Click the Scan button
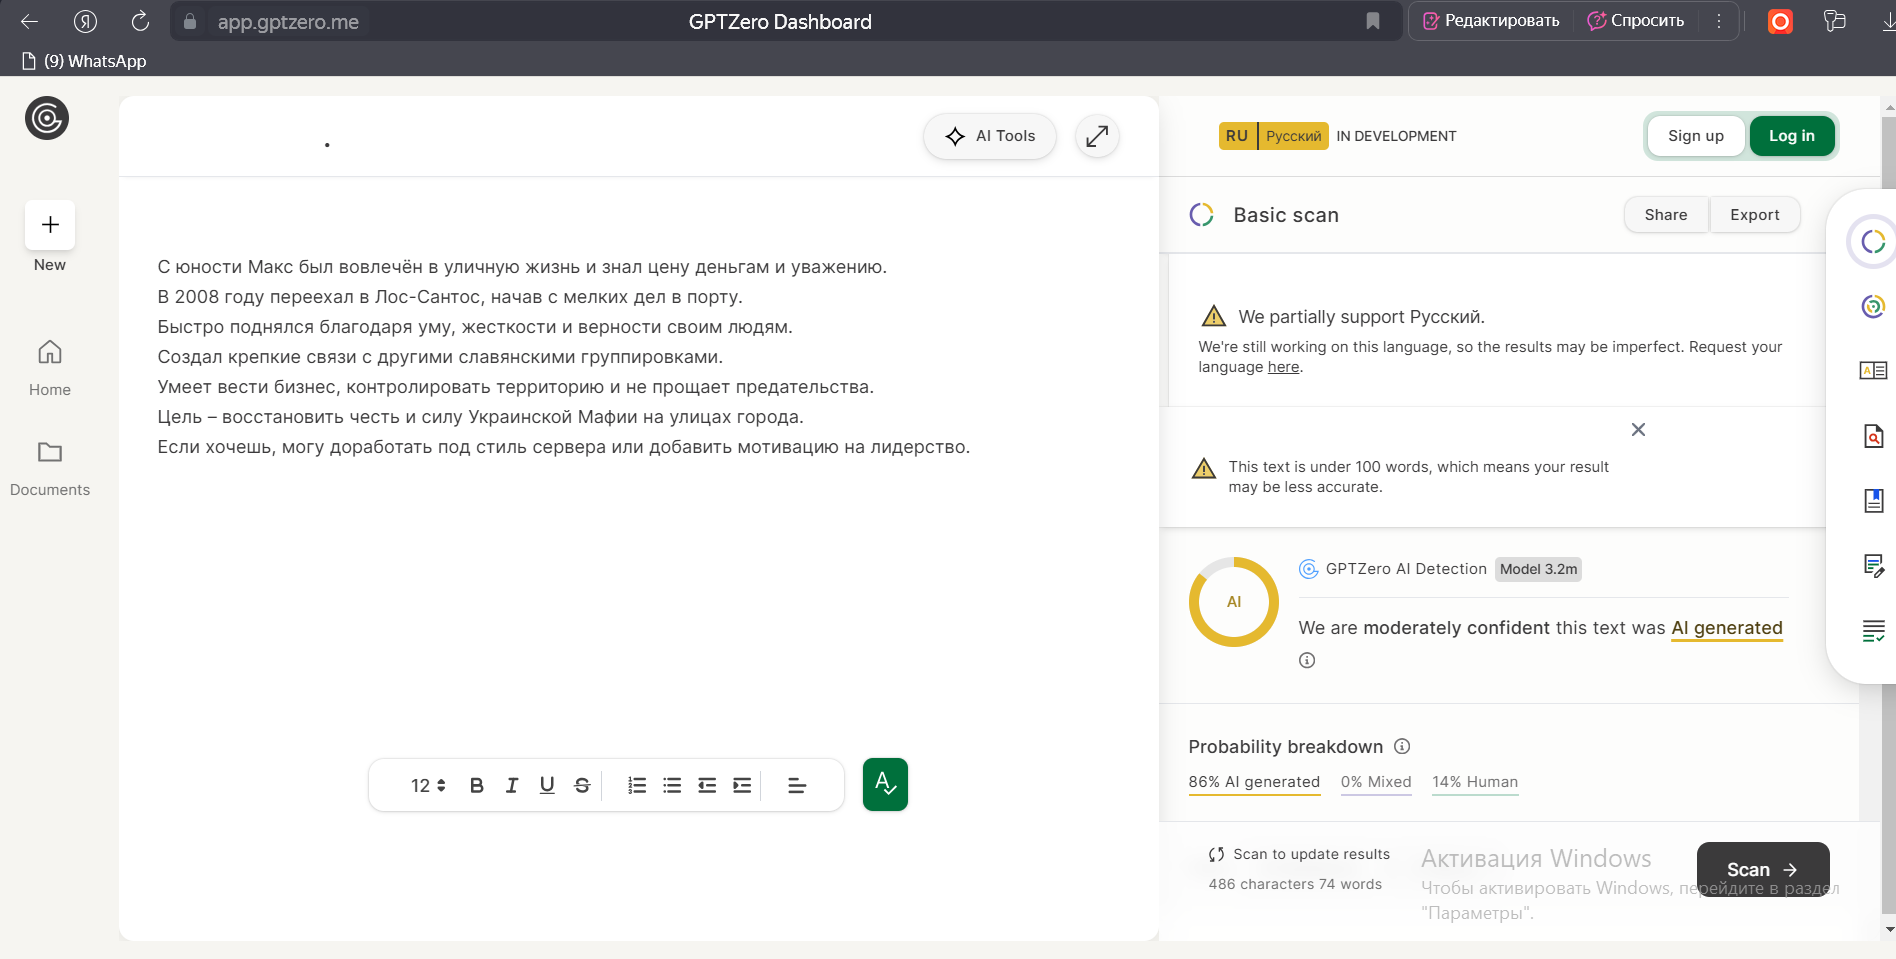Viewport: 1896px width, 959px height. point(1763,869)
